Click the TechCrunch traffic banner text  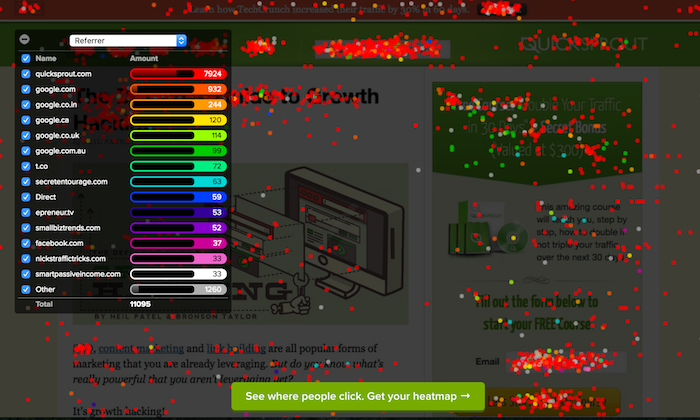coord(330,9)
